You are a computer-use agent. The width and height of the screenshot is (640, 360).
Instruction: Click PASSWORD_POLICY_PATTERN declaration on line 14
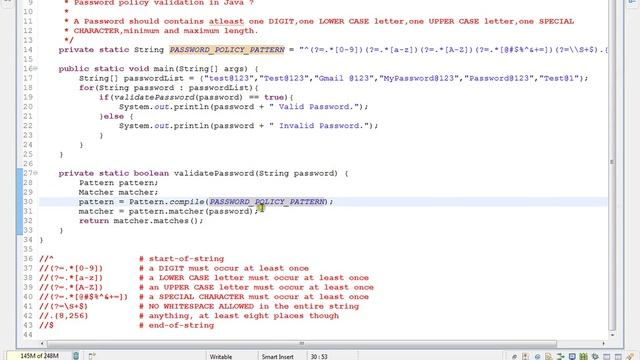227,50
